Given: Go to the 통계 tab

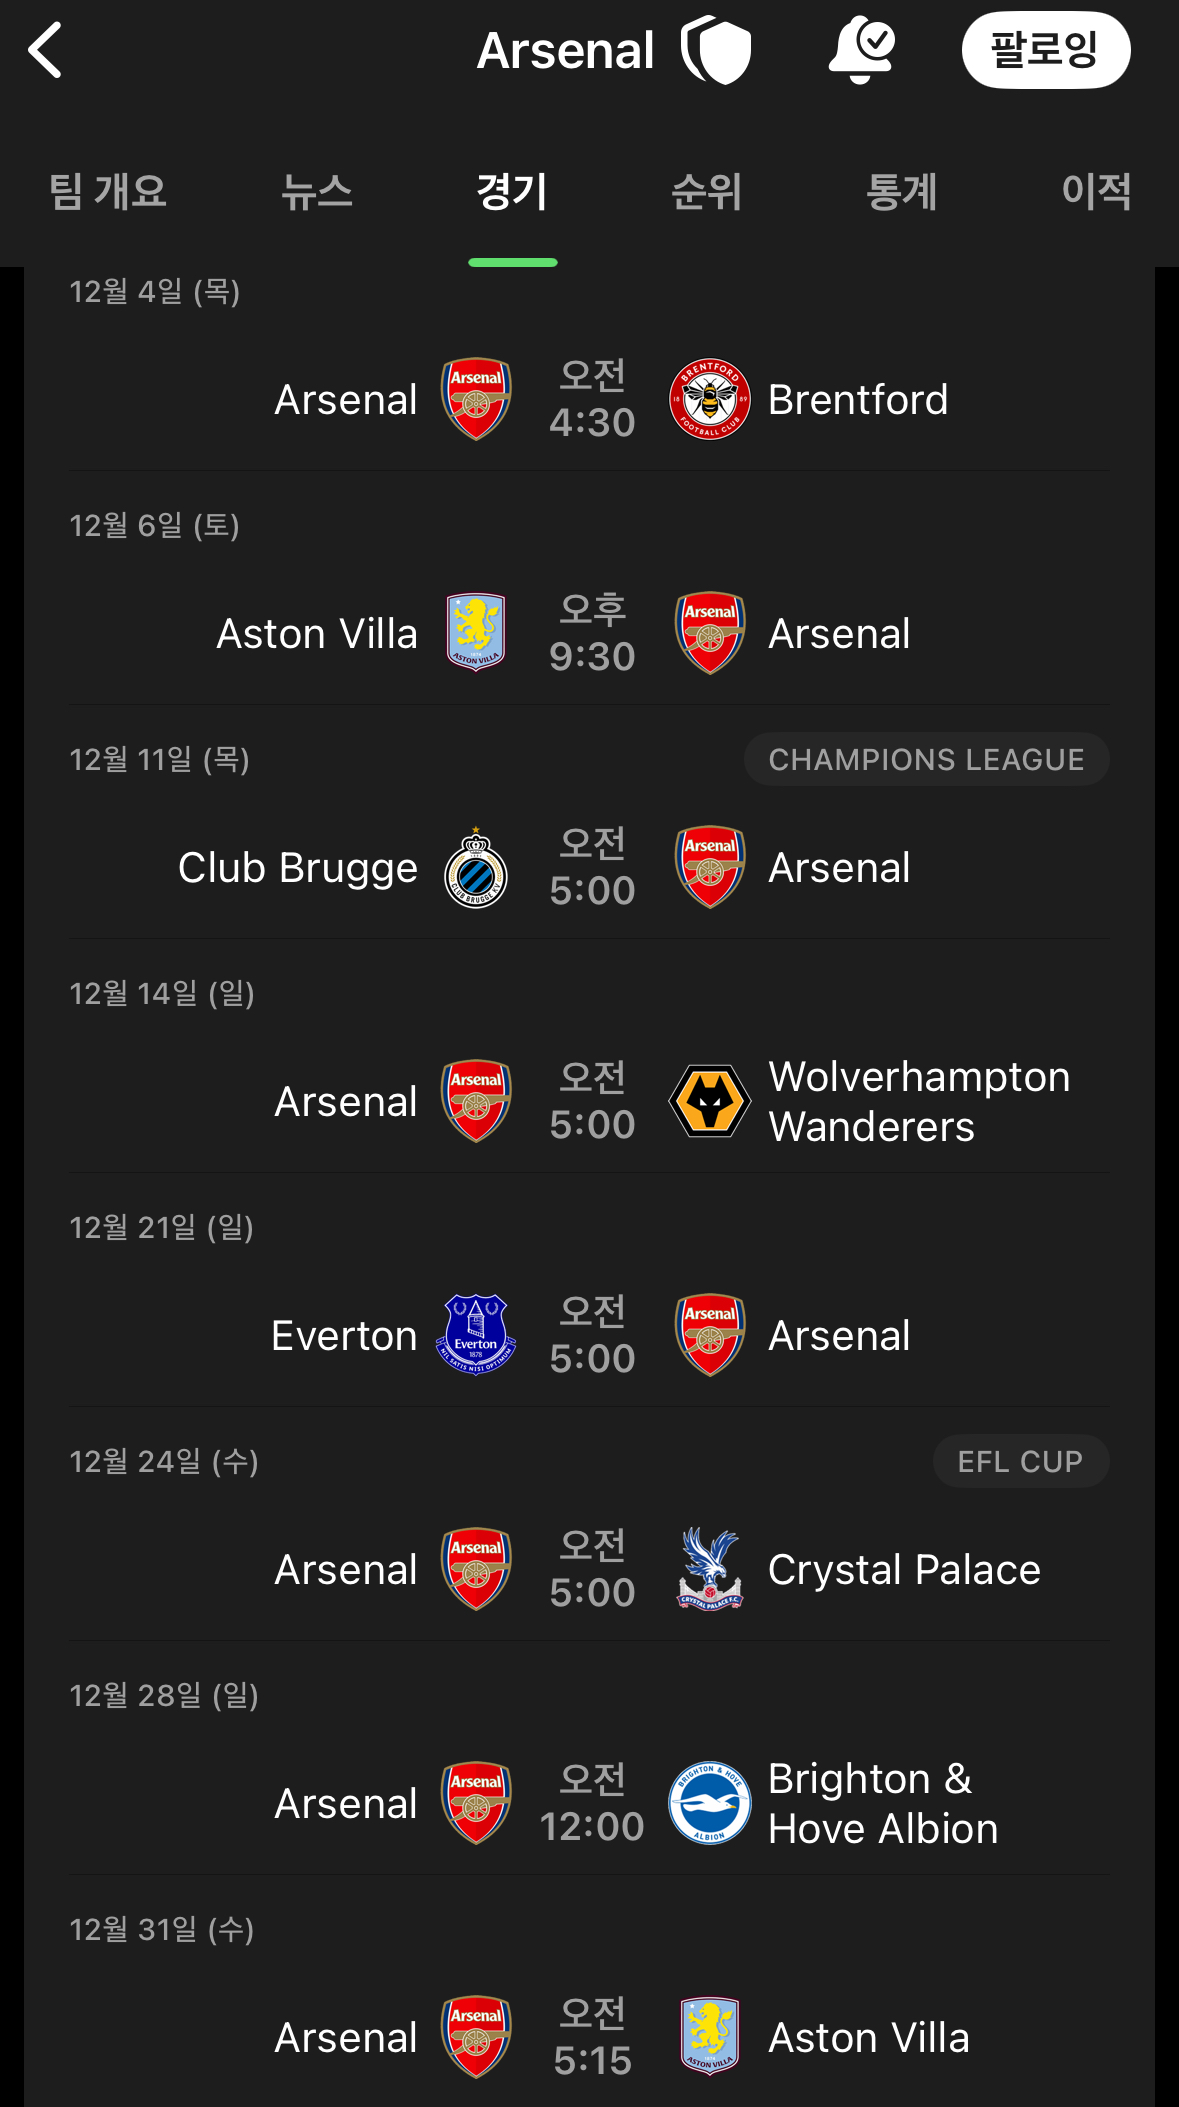Looking at the screenshot, I should [902, 191].
